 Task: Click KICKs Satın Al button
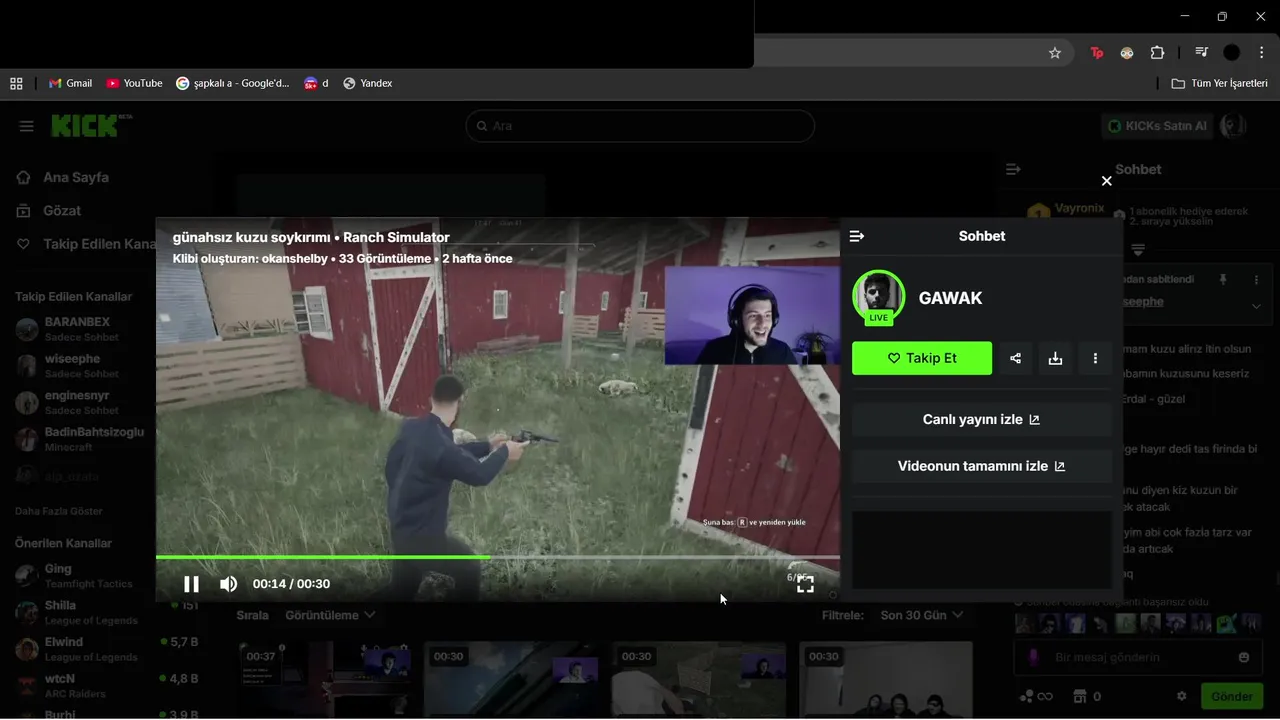1158,126
